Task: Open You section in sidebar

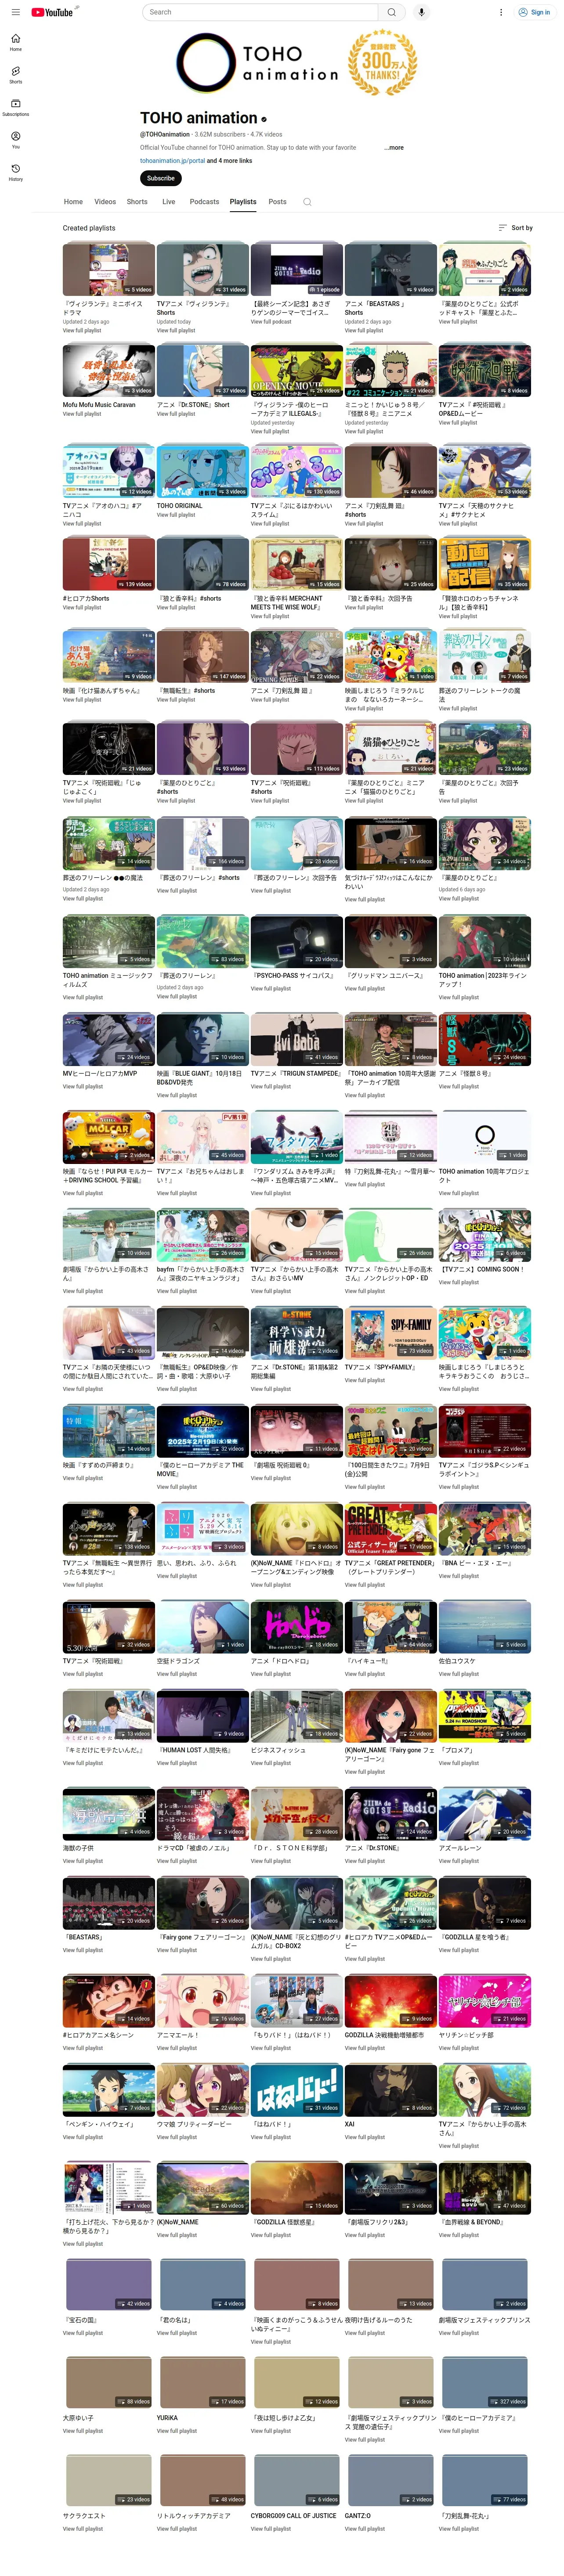Action: 16,140
